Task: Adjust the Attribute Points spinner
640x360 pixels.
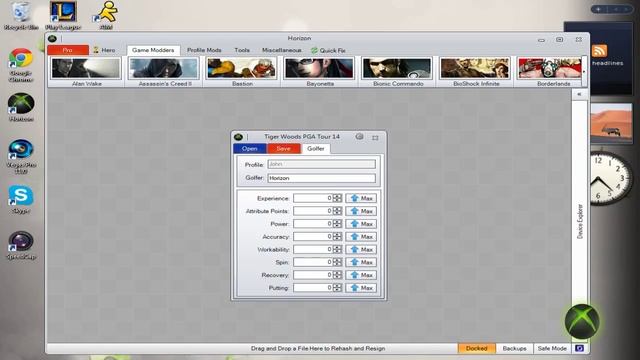Action: tap(337, 211)
